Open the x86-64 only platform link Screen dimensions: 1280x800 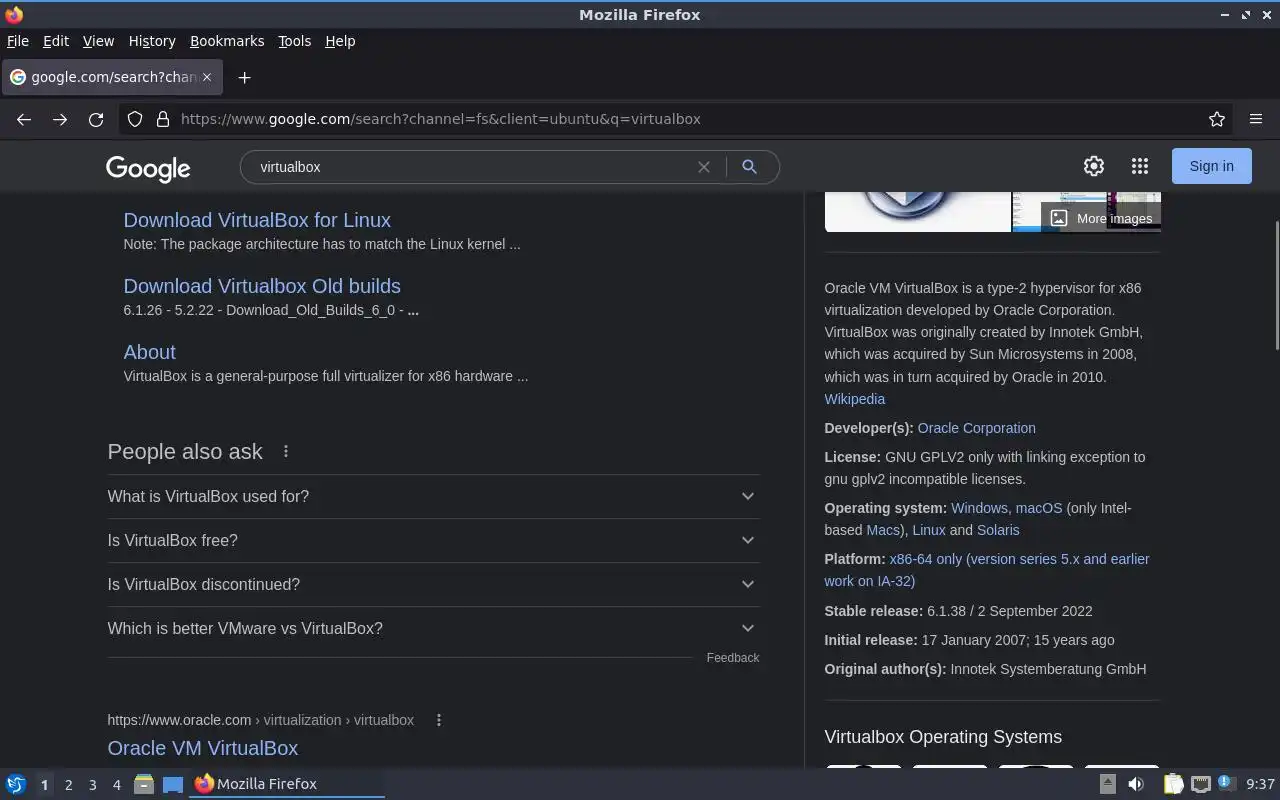click(987, 570)
